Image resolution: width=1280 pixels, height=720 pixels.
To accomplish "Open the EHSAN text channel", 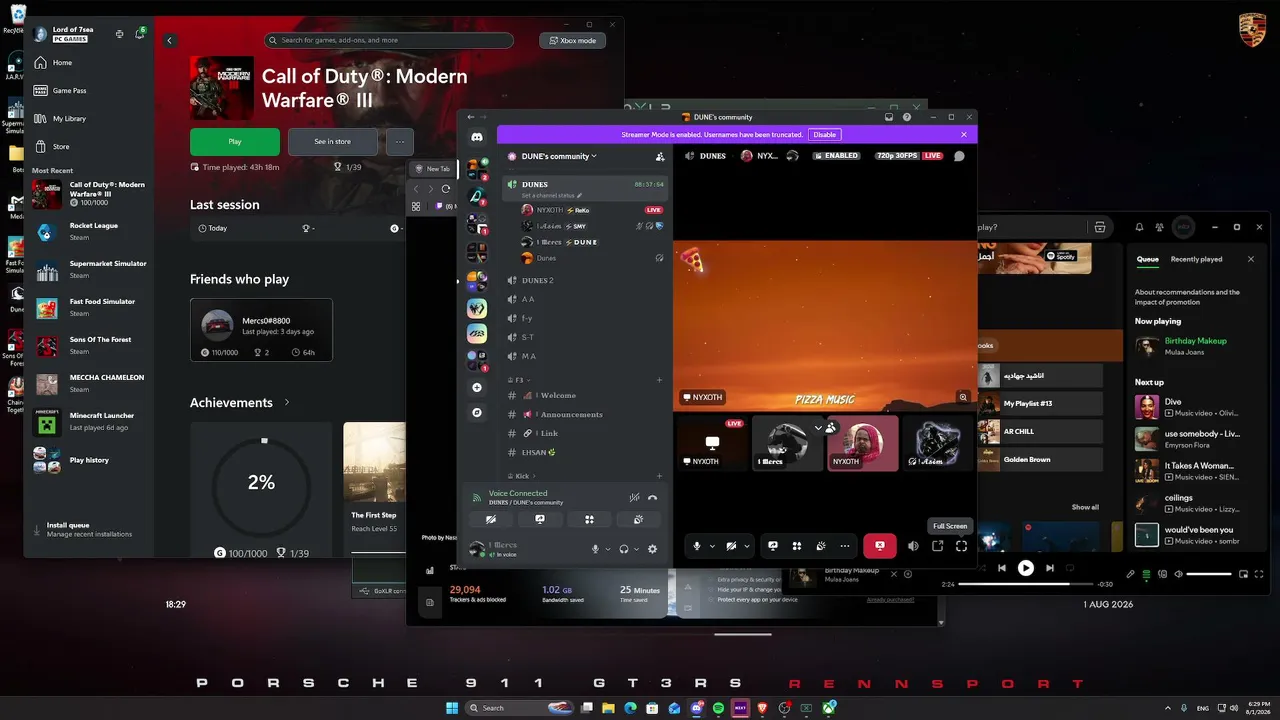I will point(584,452).
